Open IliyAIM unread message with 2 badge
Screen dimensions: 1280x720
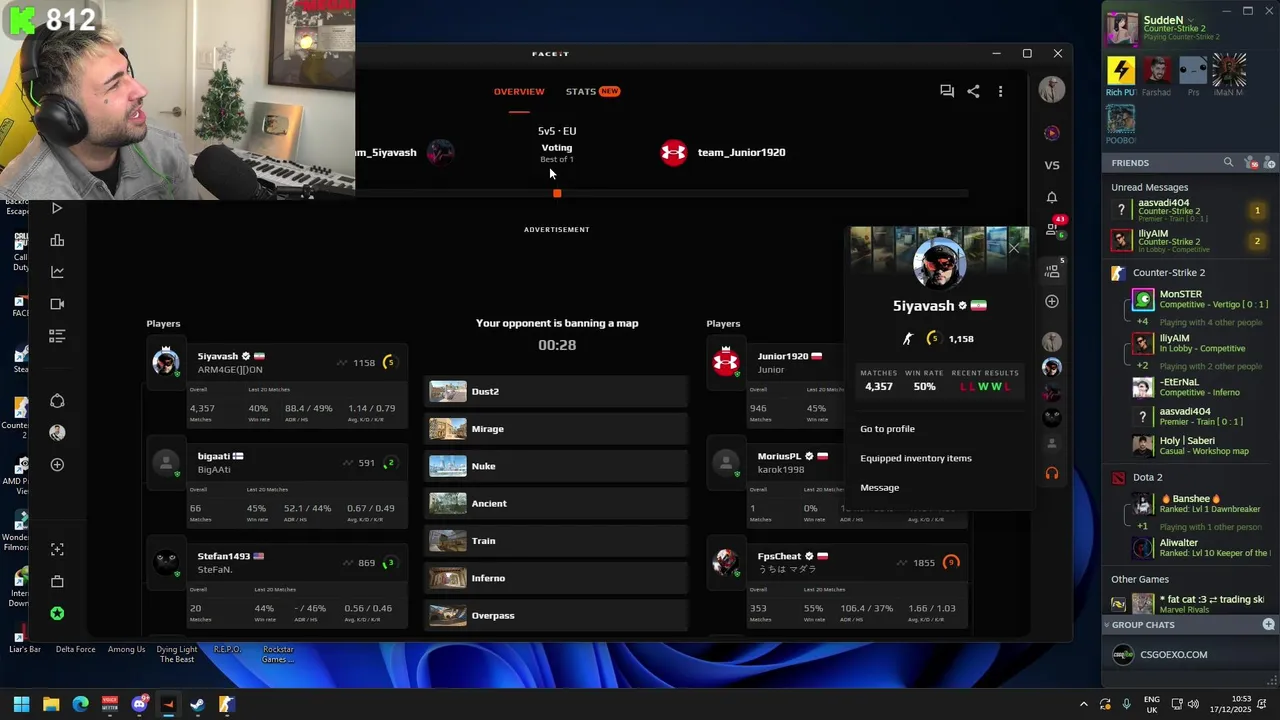1190,240
